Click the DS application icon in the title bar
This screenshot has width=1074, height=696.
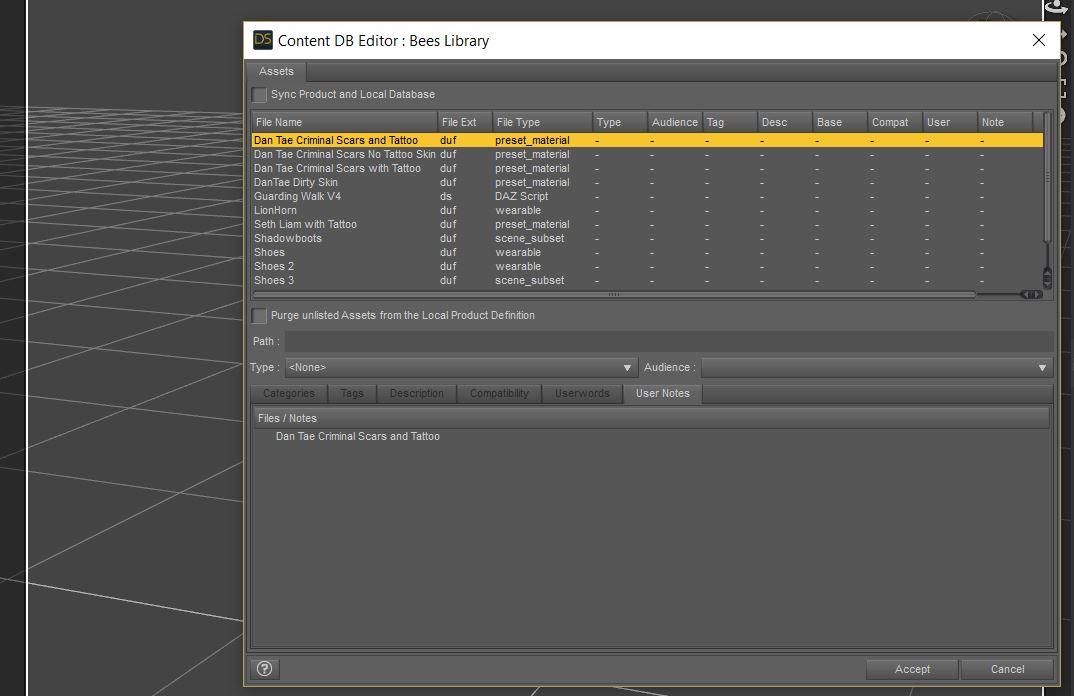click(262, 40)
